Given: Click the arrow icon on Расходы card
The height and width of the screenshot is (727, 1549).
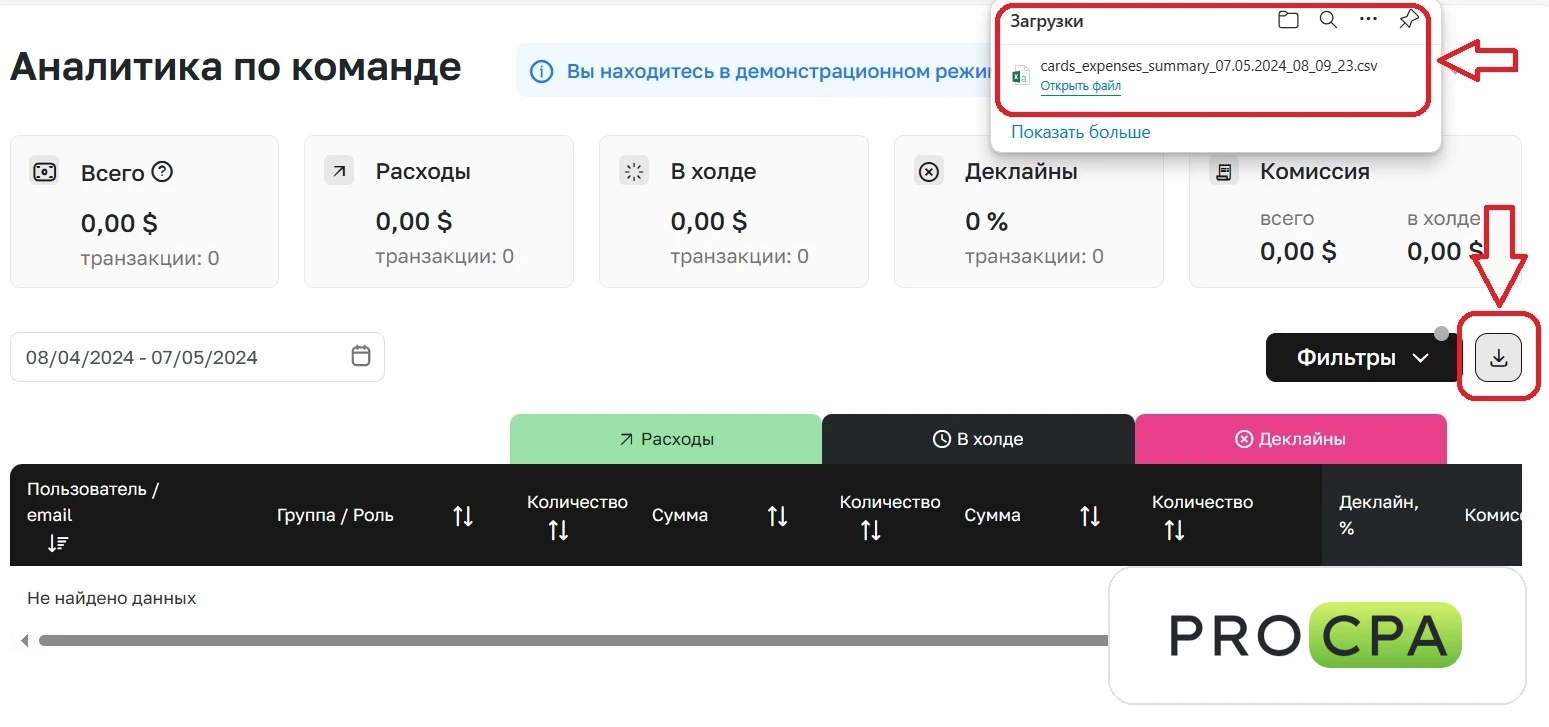Looking at the screenshot, I should coord(339,171).
